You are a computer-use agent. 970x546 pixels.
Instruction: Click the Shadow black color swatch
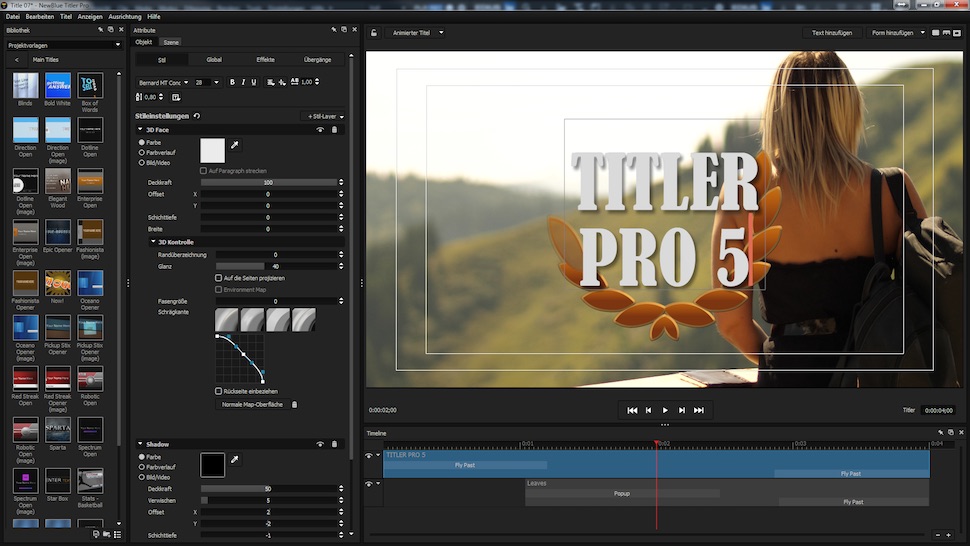pos(212,465)
